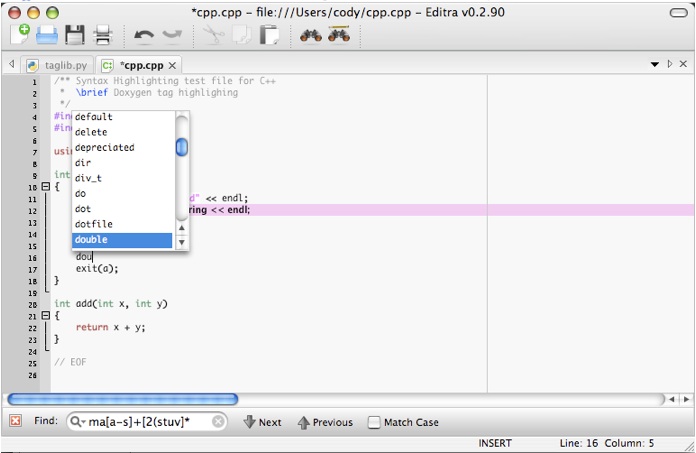The height and width of the screenshot is (453, 696).
Task: Click the Paste clipboard icon
Action: pos(268,35)
